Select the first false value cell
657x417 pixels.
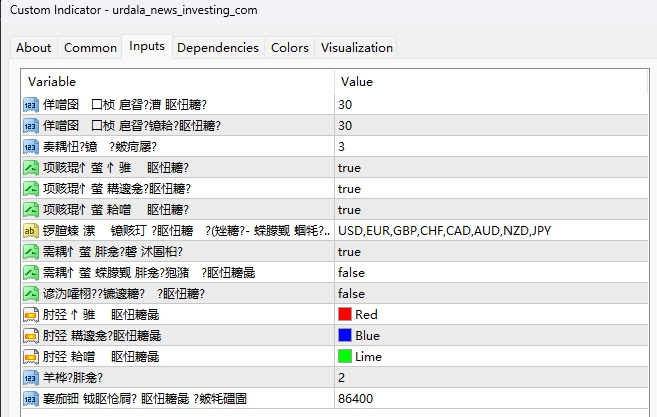[491, 272]
